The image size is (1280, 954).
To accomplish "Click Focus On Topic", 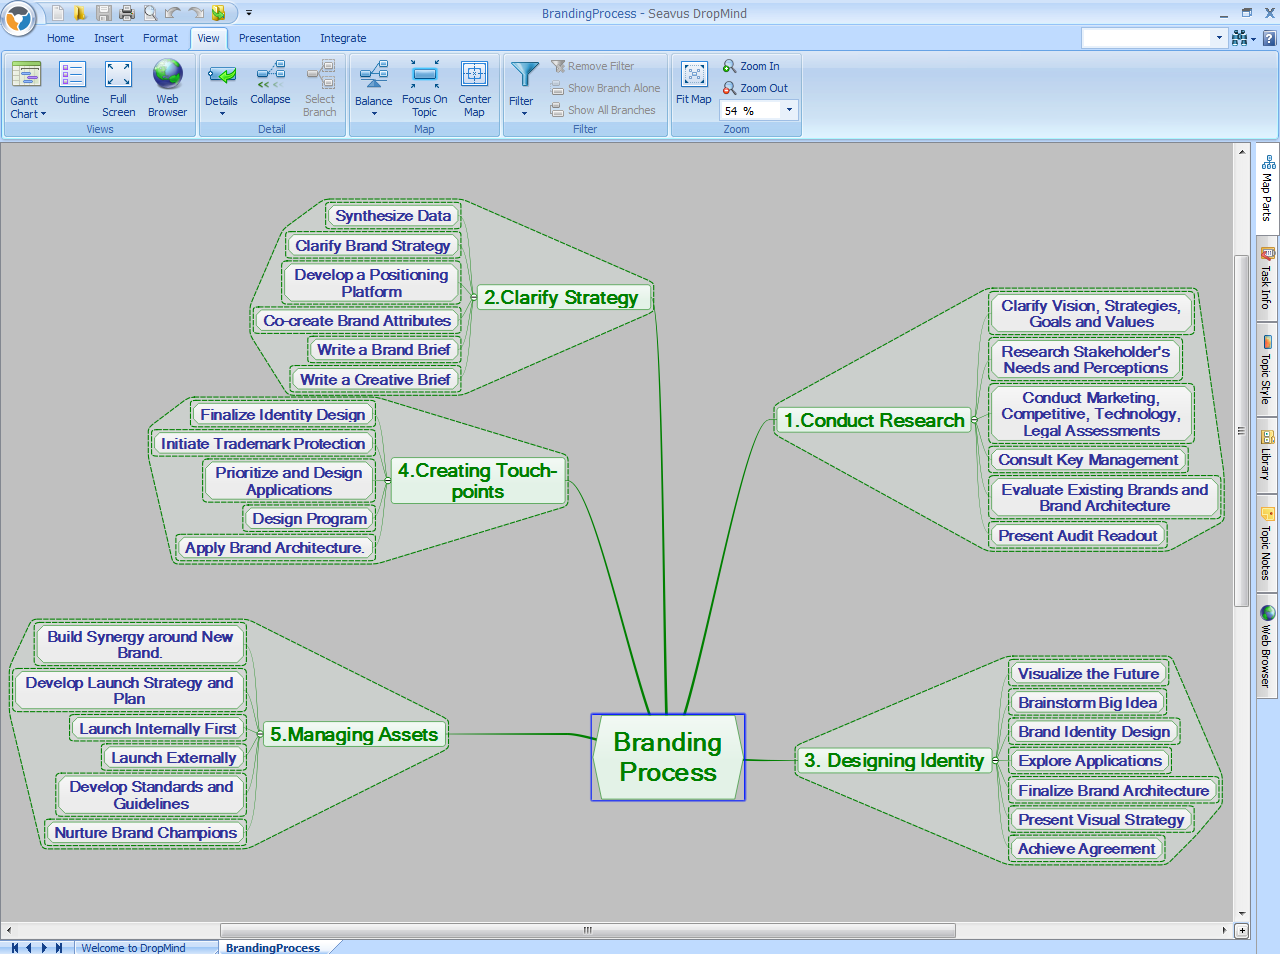I will click(x=424, y=89).
